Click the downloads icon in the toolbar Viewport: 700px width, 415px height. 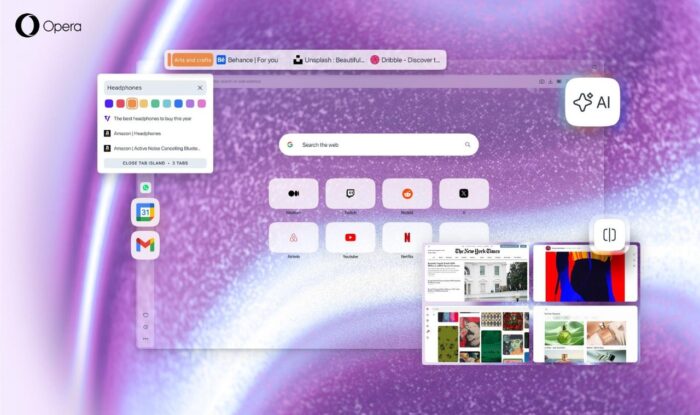pos(550,82)
